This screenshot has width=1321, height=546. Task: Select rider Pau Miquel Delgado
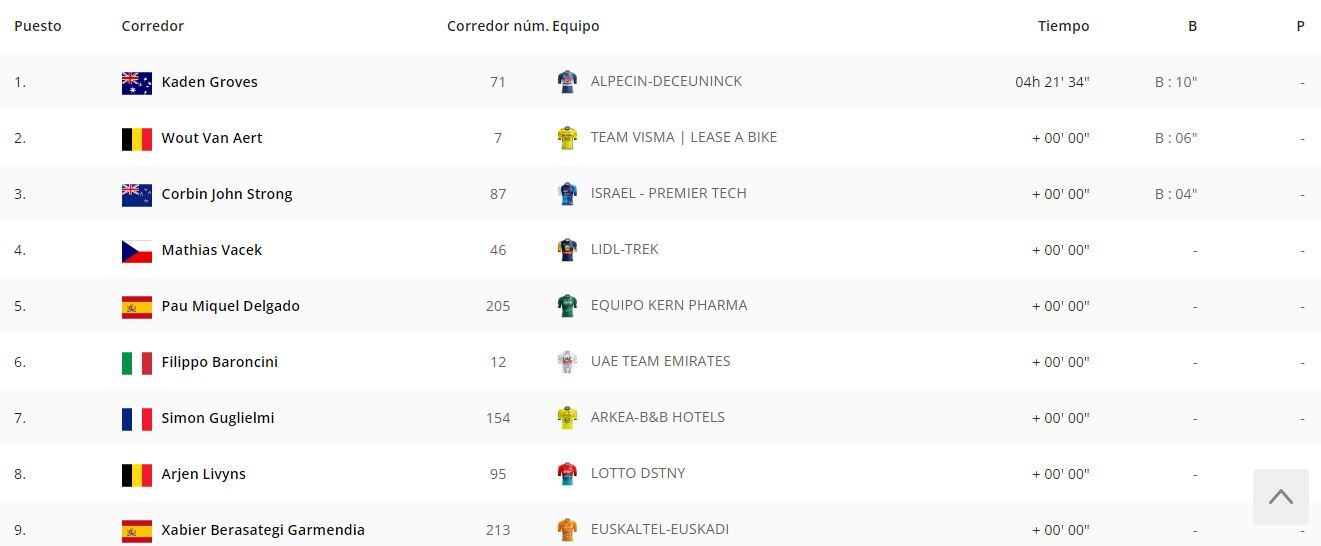(x=230, y=306)
